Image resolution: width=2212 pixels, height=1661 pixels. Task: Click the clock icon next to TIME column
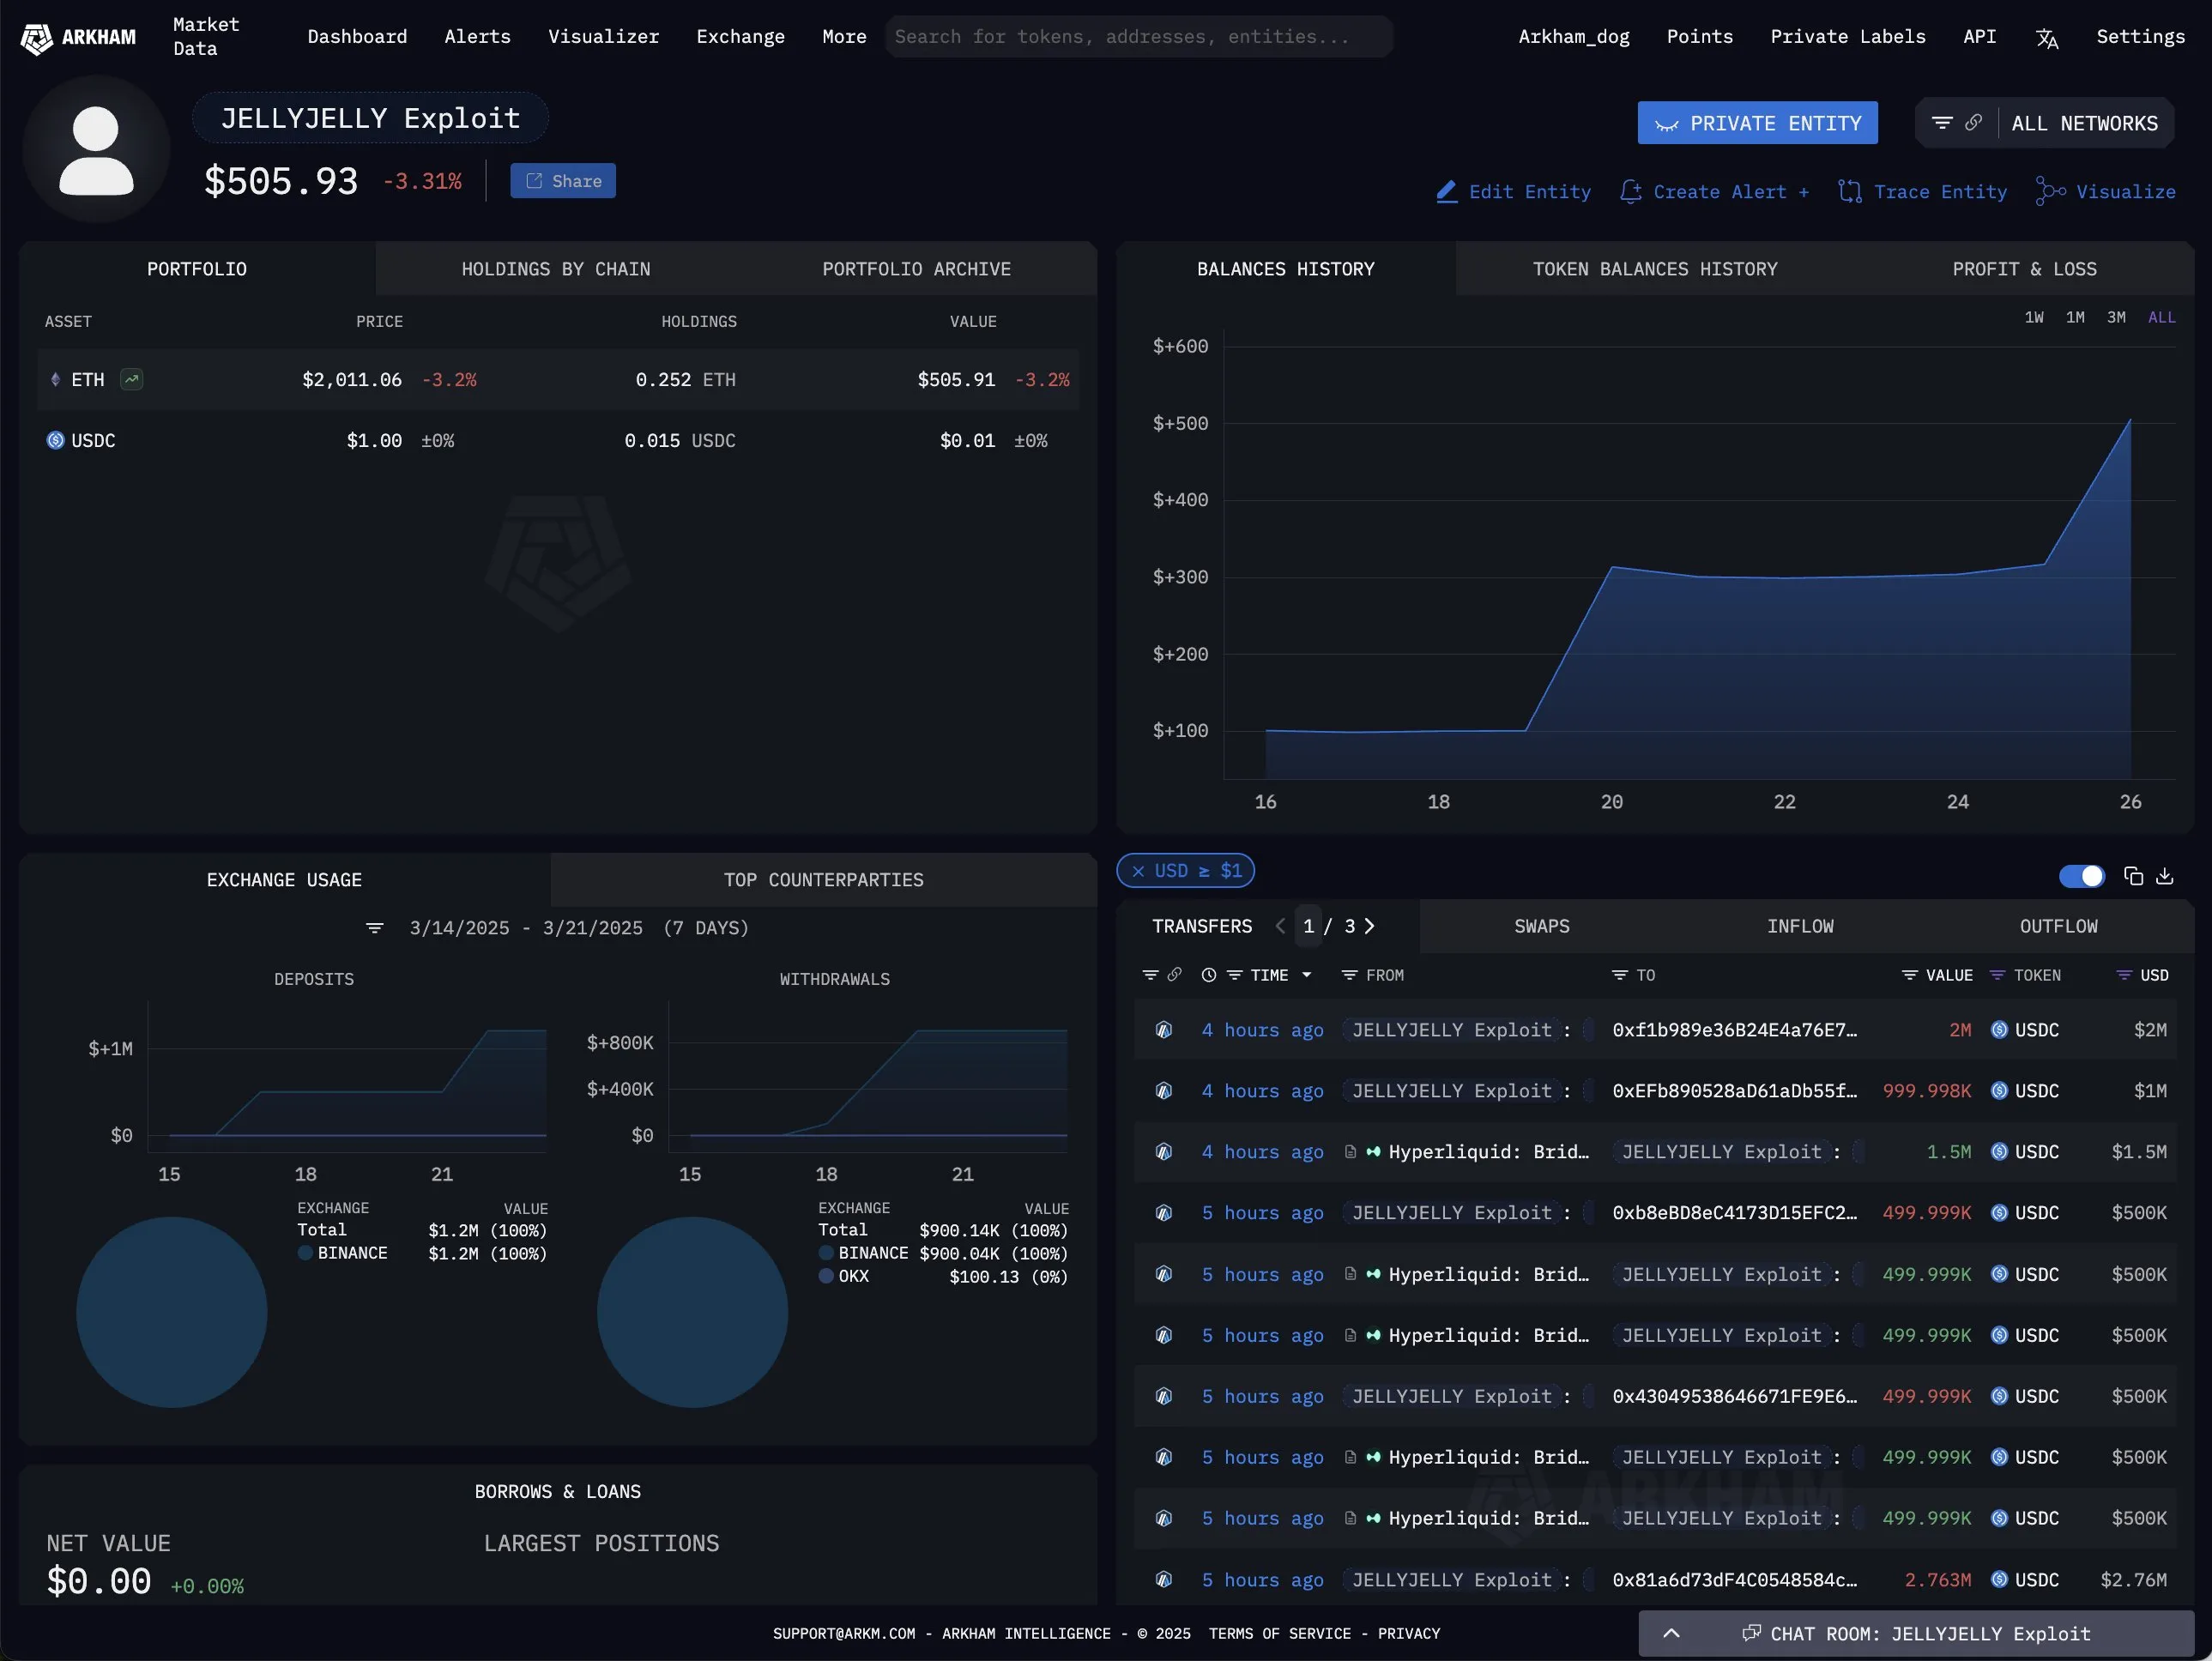click(x=1208, y=975)
